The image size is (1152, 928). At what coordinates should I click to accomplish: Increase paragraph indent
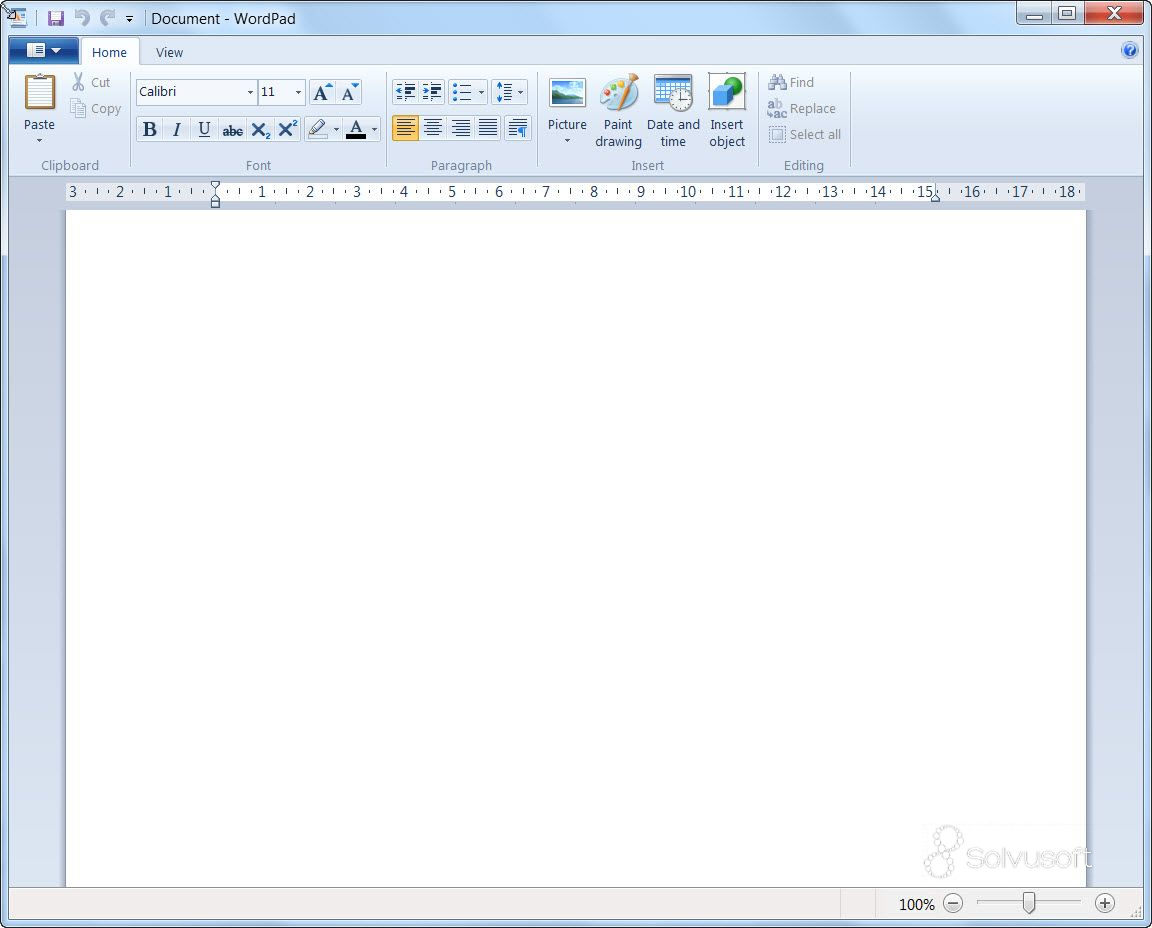432,92
